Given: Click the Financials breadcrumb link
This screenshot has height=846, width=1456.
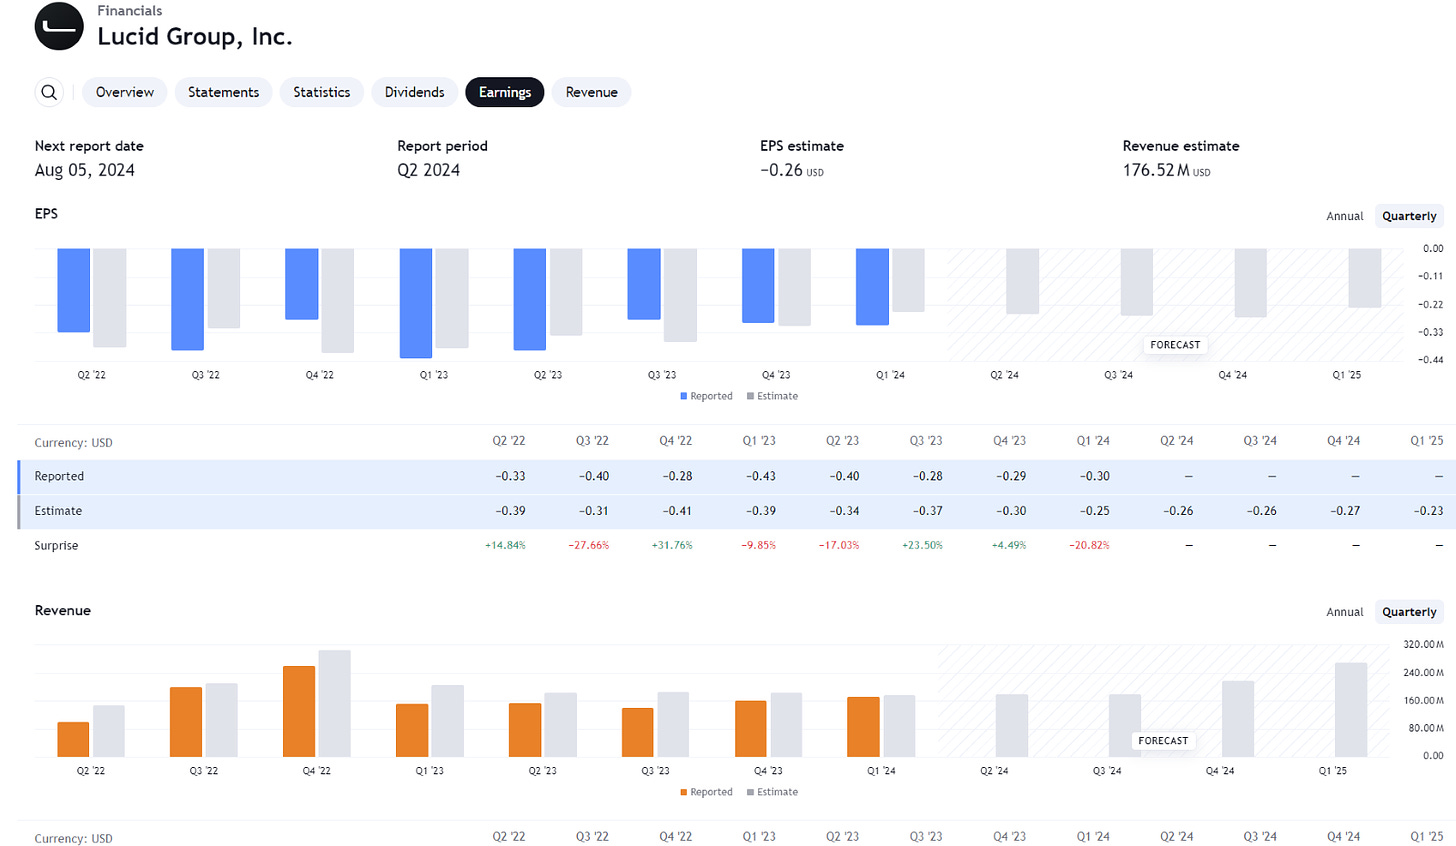Looking at the screenshot, I should pyautogui.click(x=130, y=11).
